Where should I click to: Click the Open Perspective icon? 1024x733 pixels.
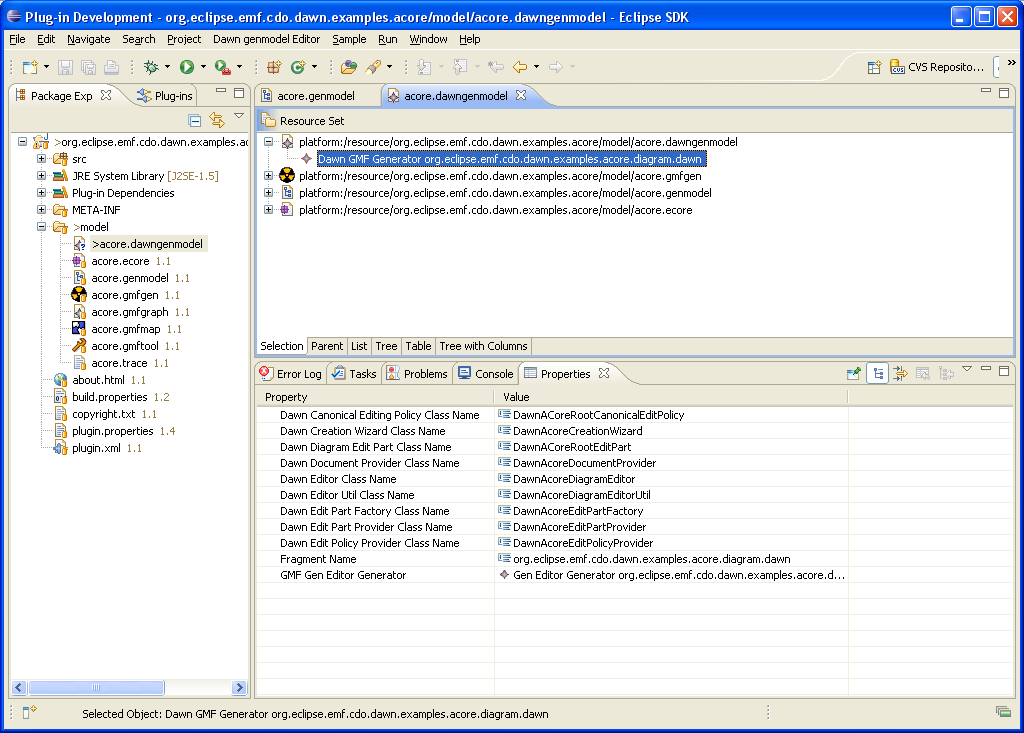(874, 67)
